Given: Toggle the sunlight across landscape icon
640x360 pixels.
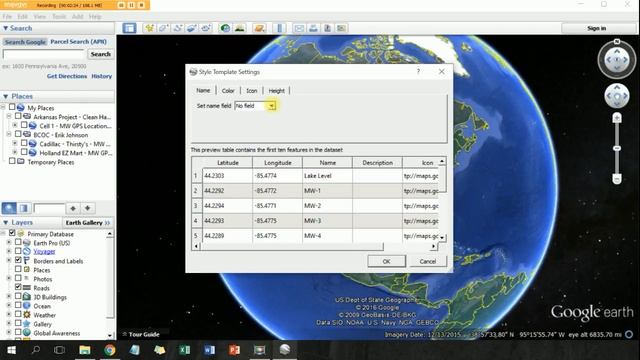Looking at the screenshot, I should click(x=240, y=28).
